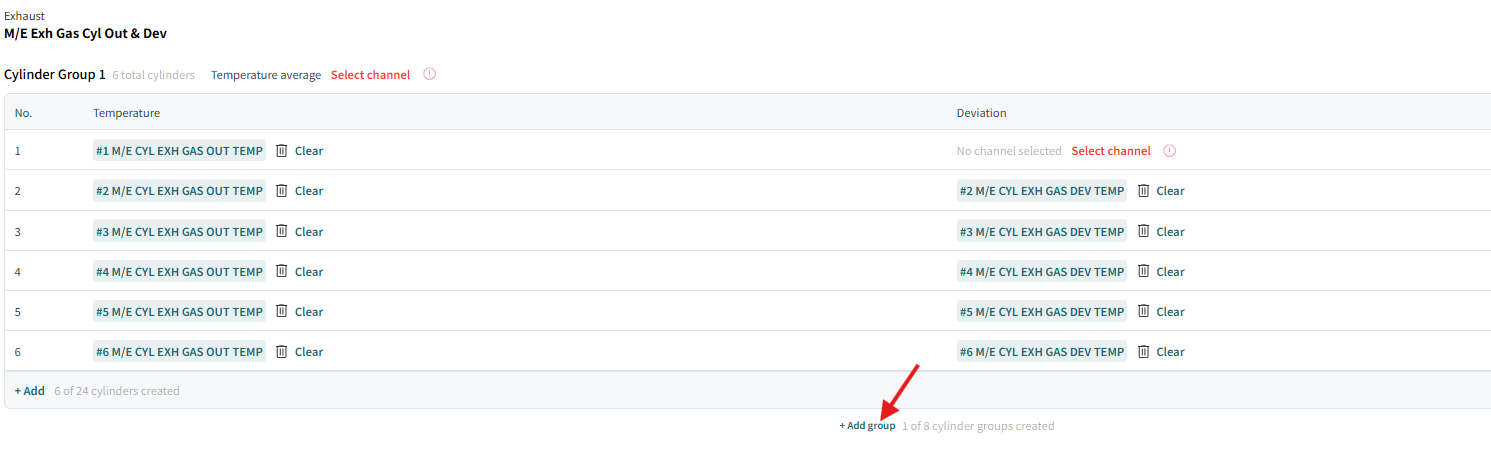Click the 6 of 24 cylinders created text
This screenshot has height=462, width=1491.
click(117, 391)
